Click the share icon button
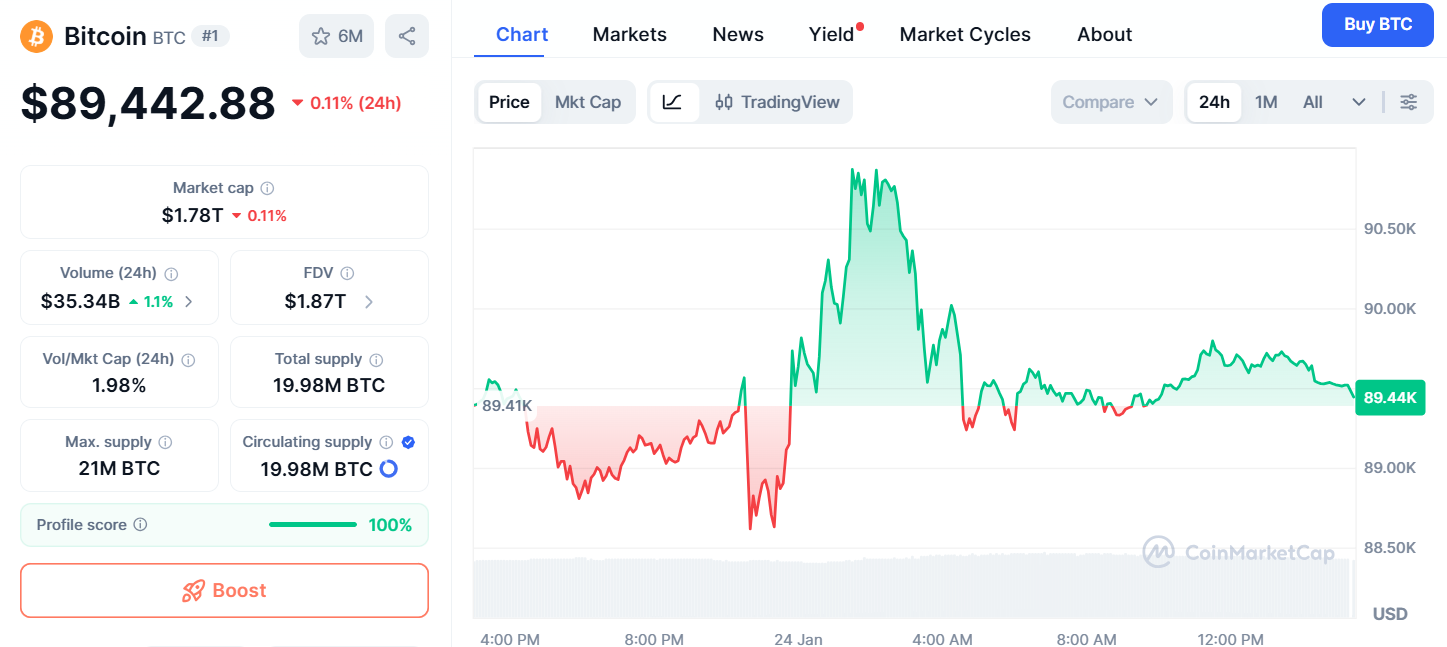This screenshot has height=647, width=1447. 407,36
